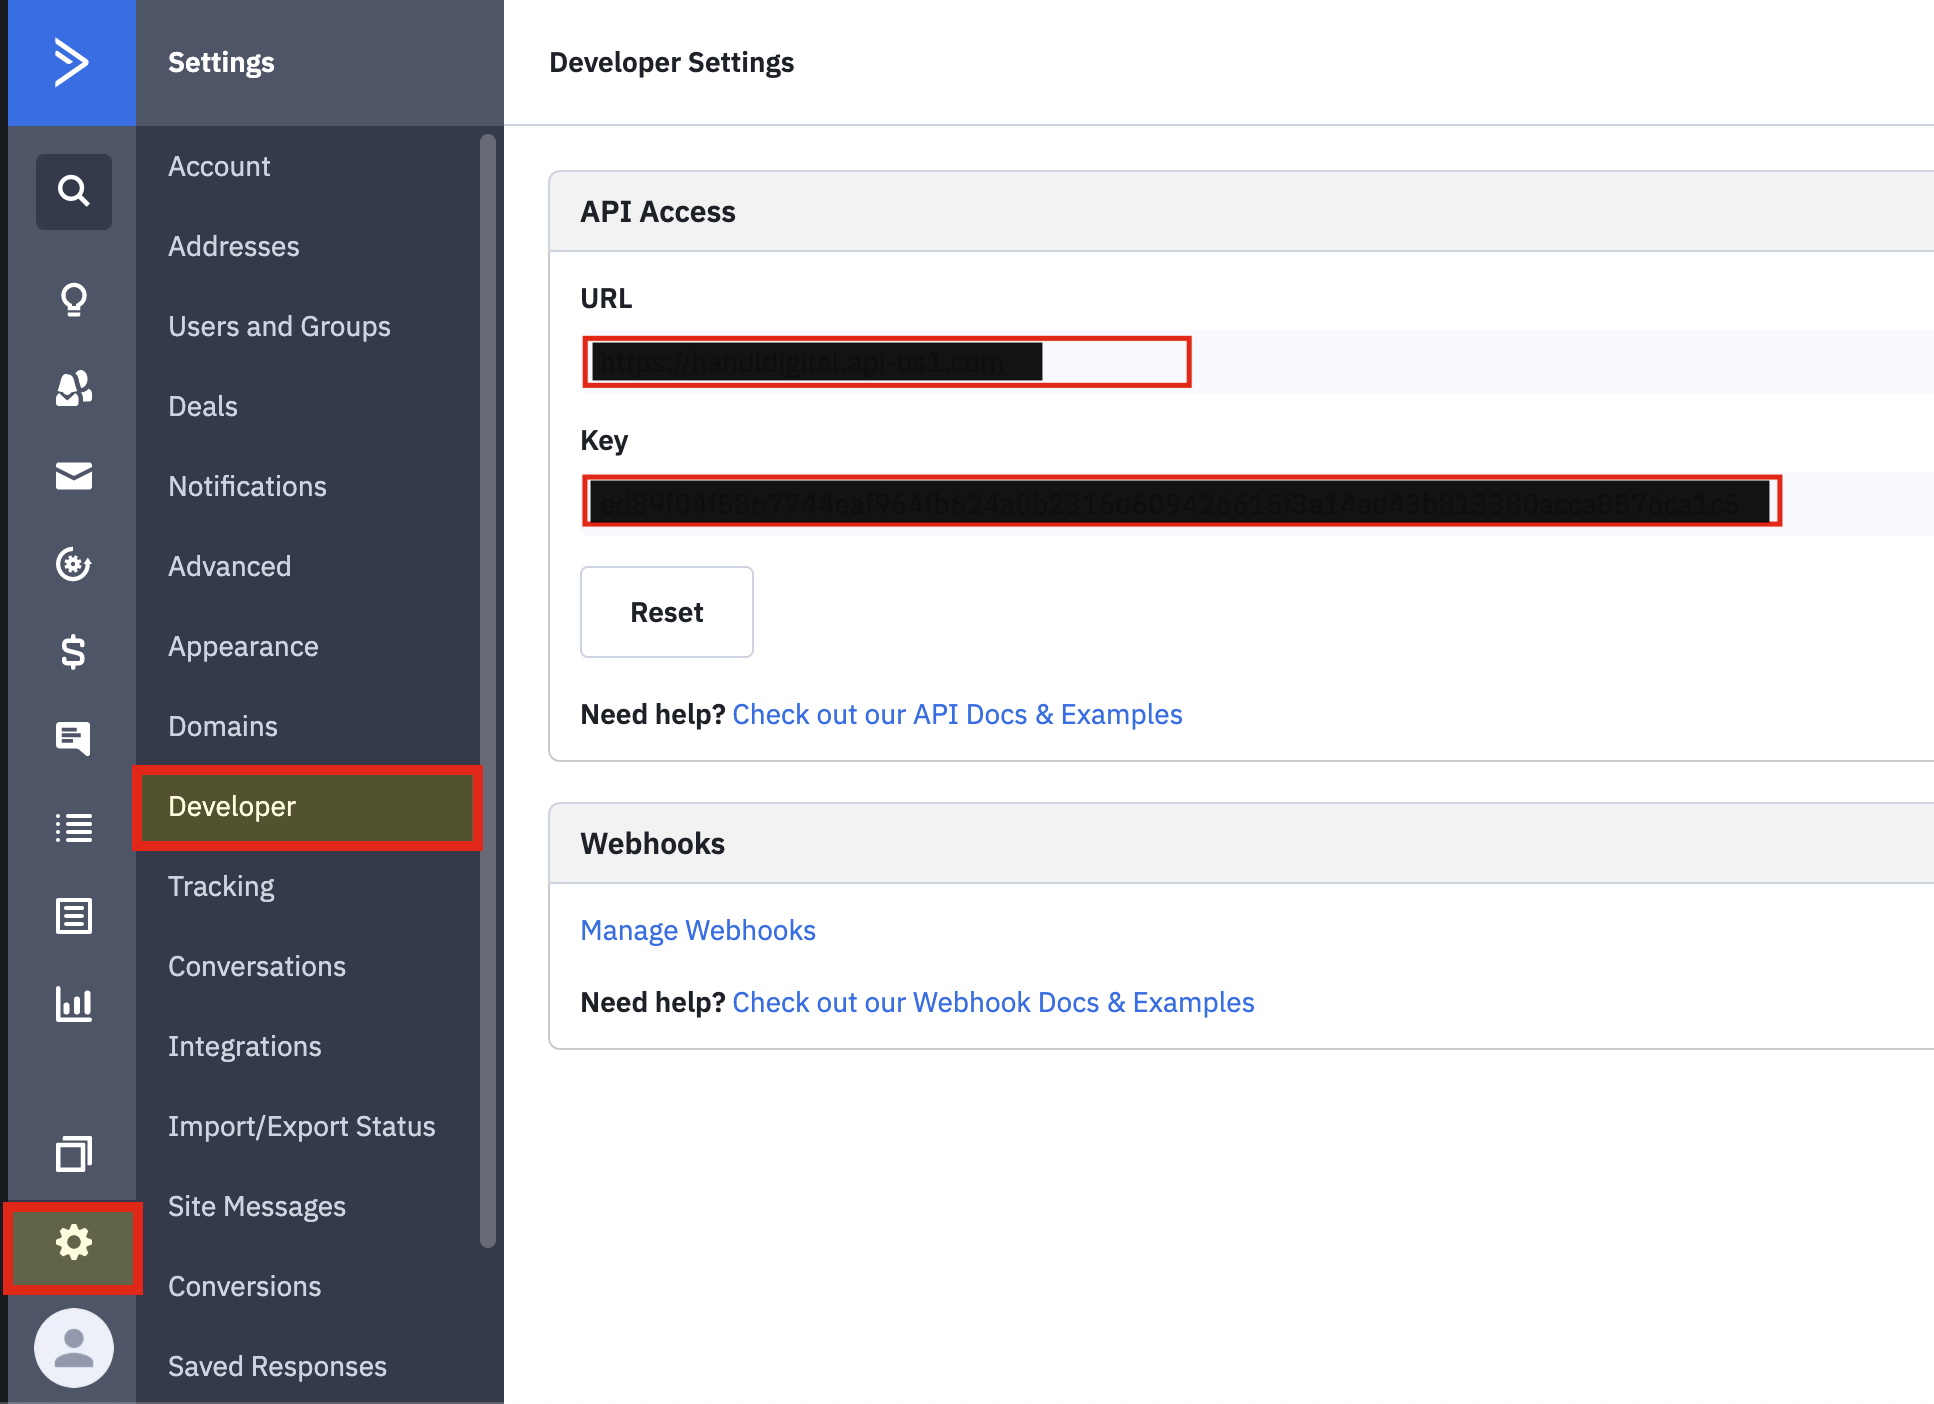Select Developer from settings menu
The height and width of the screenshot is (1404, 1934).
(231, 806)
